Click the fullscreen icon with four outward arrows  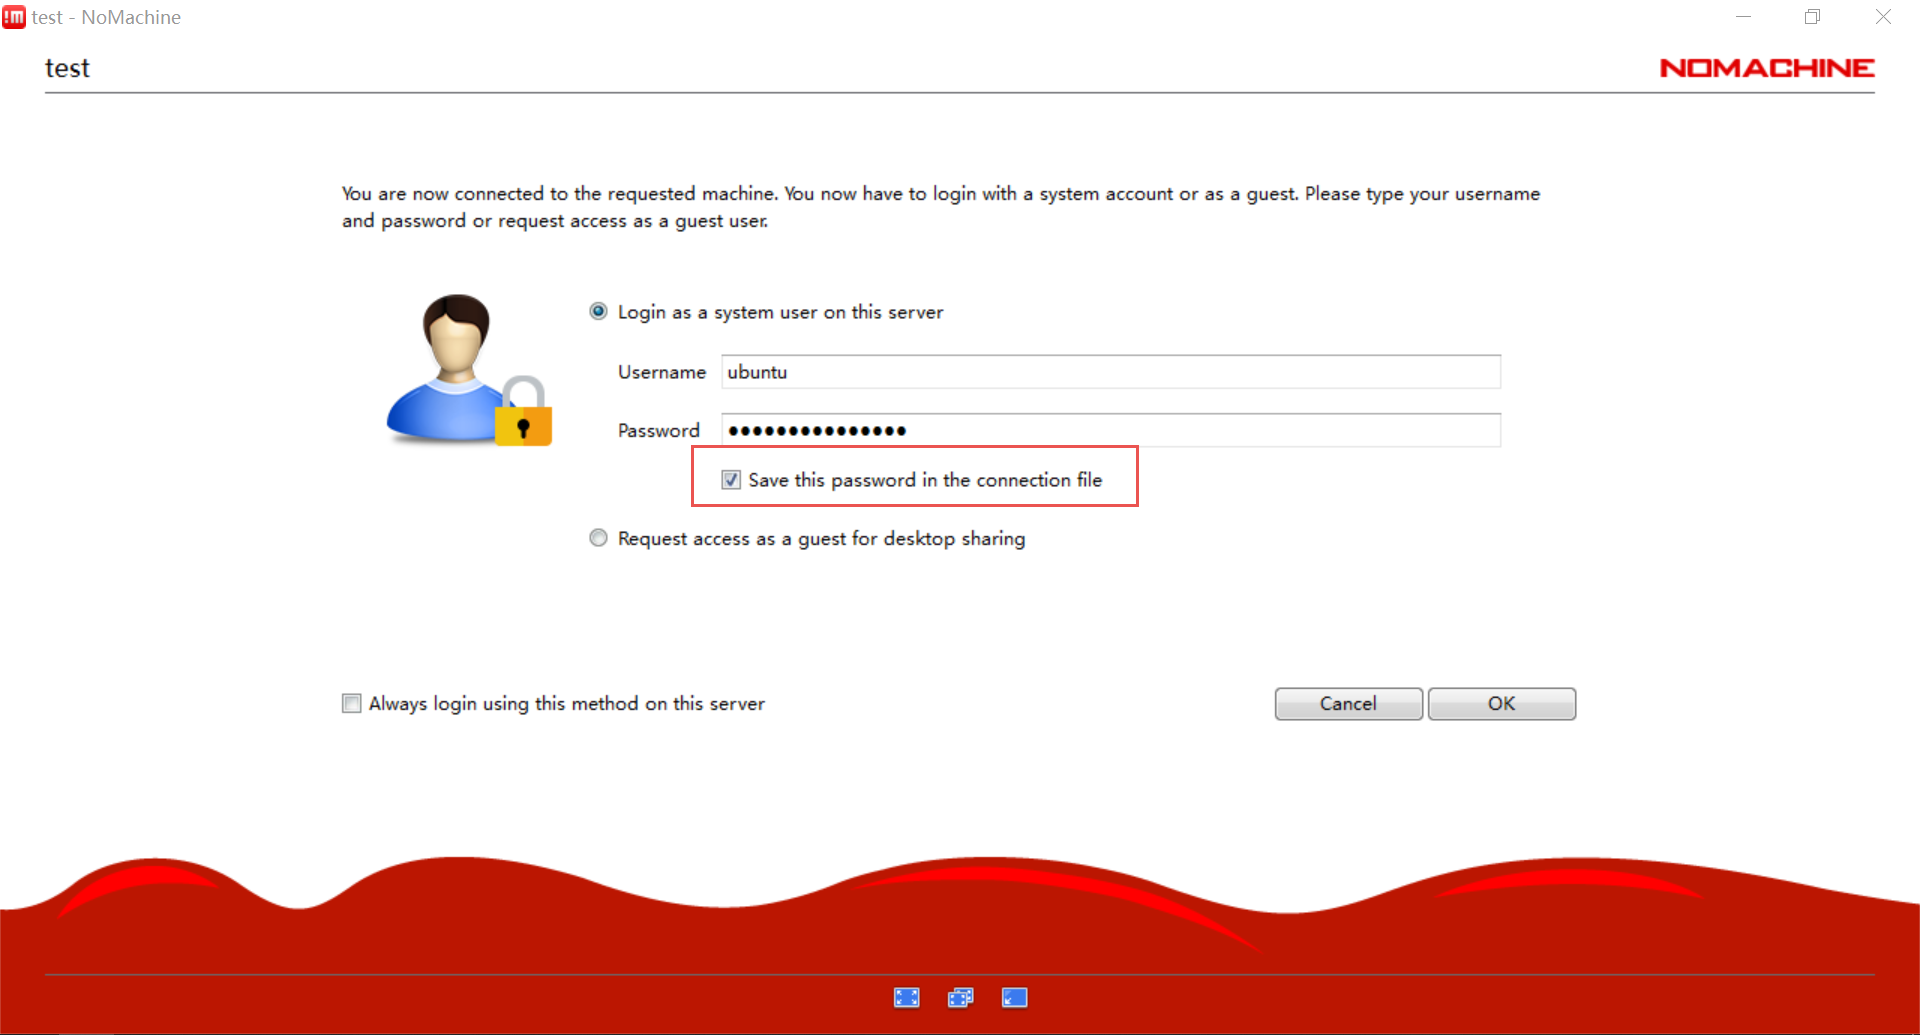tap(906, 997)
